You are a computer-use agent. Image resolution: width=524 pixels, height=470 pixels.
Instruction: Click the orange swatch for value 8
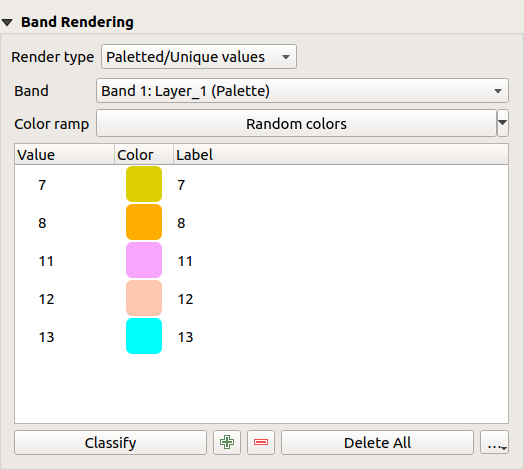(144, 222)
